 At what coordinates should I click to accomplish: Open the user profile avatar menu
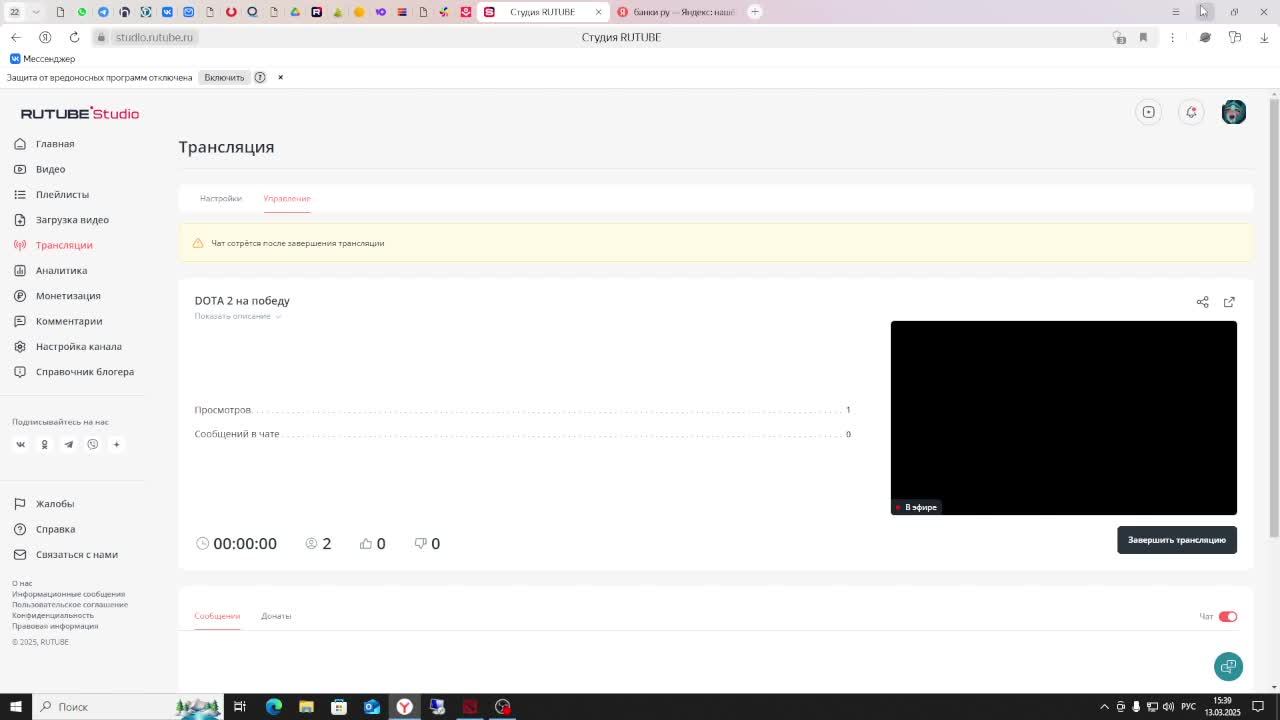(1234, 112)
